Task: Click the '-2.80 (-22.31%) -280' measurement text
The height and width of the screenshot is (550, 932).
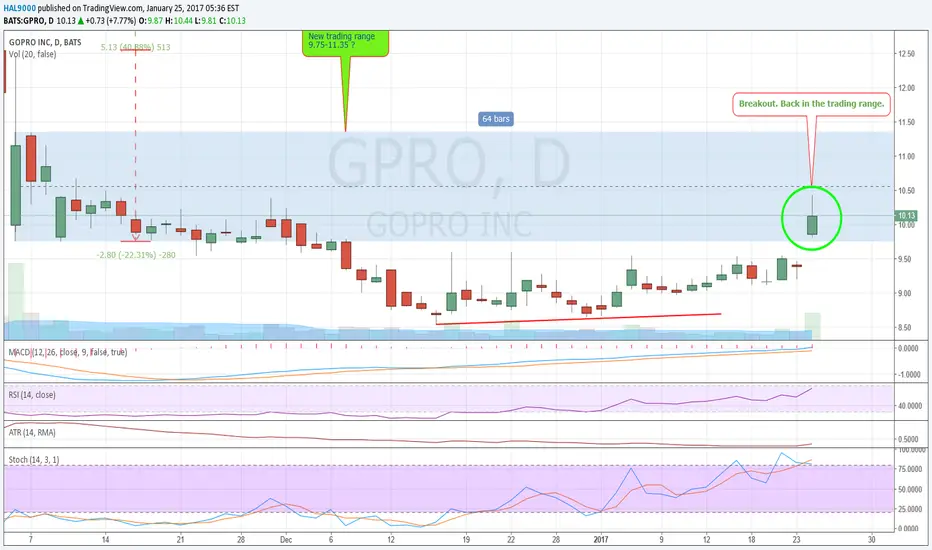Action: [x=136, y=255]
